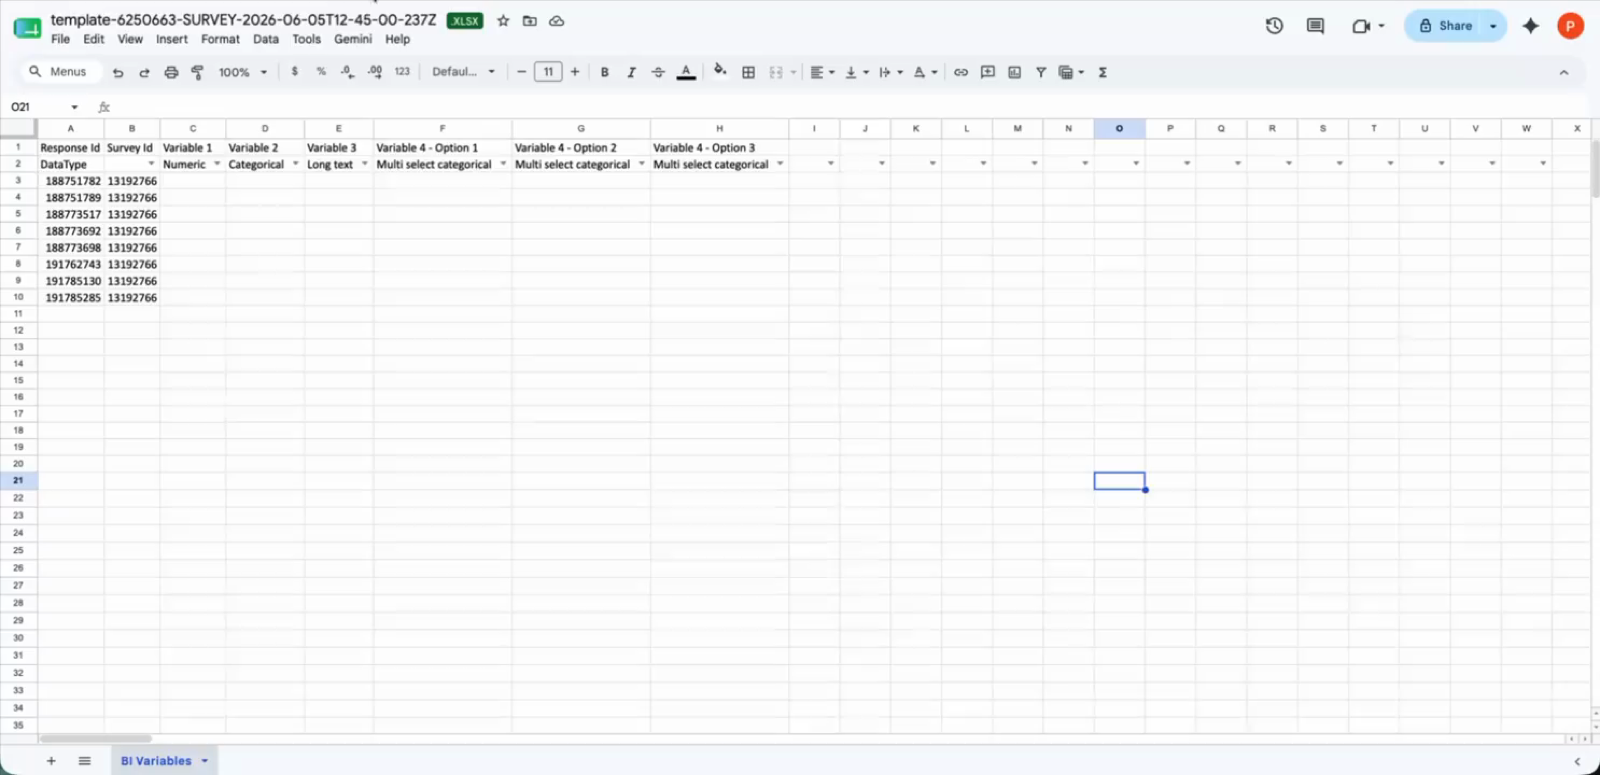Open the Help menu
This screenshot has height=775, width=1600.
point(398,39)
